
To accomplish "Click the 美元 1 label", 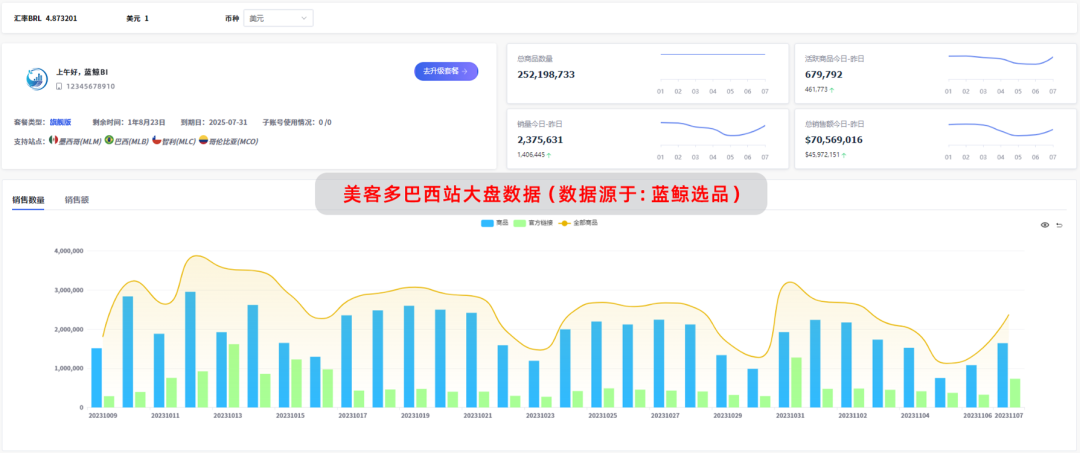I will pyautogui.click(x=137, y=19).
